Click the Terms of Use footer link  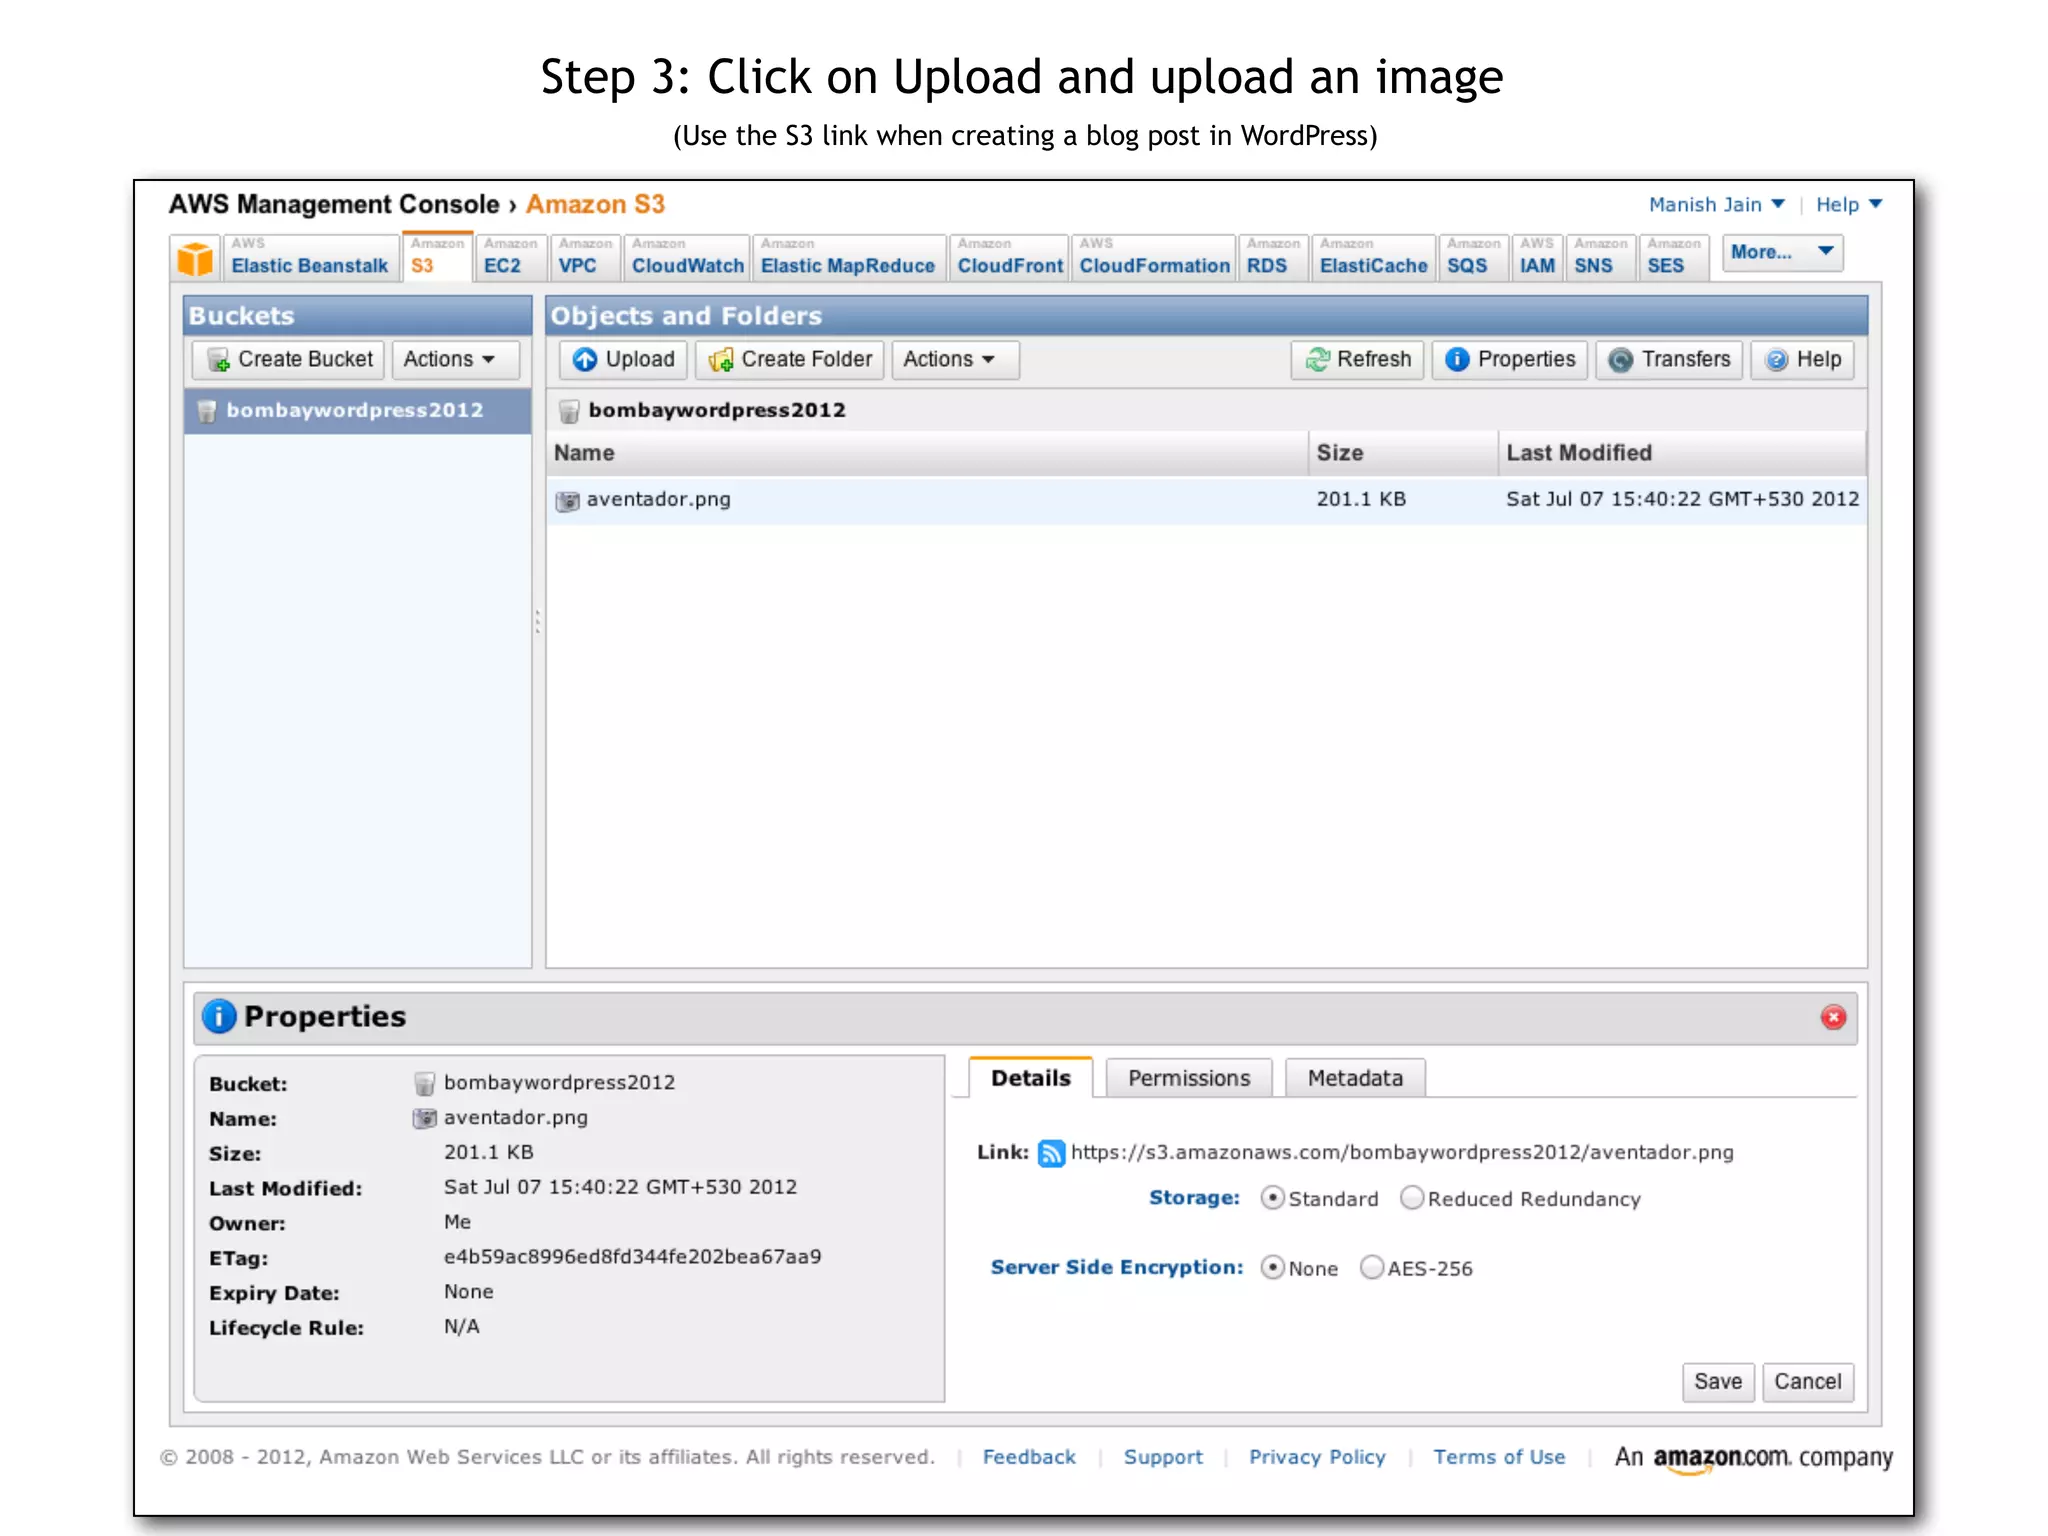tap(1499, 1457)
